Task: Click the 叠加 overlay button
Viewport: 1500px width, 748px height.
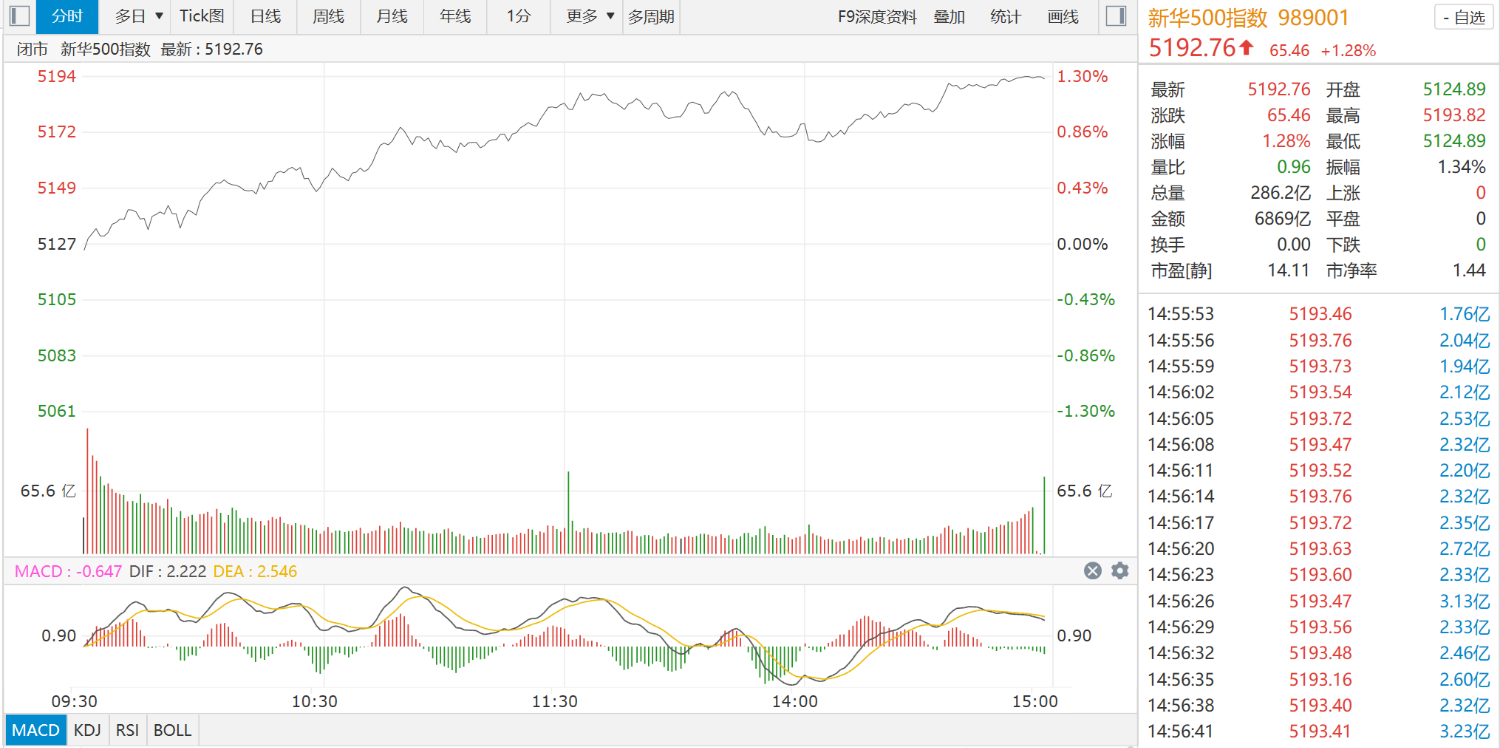Action: (x=949, y=16)
